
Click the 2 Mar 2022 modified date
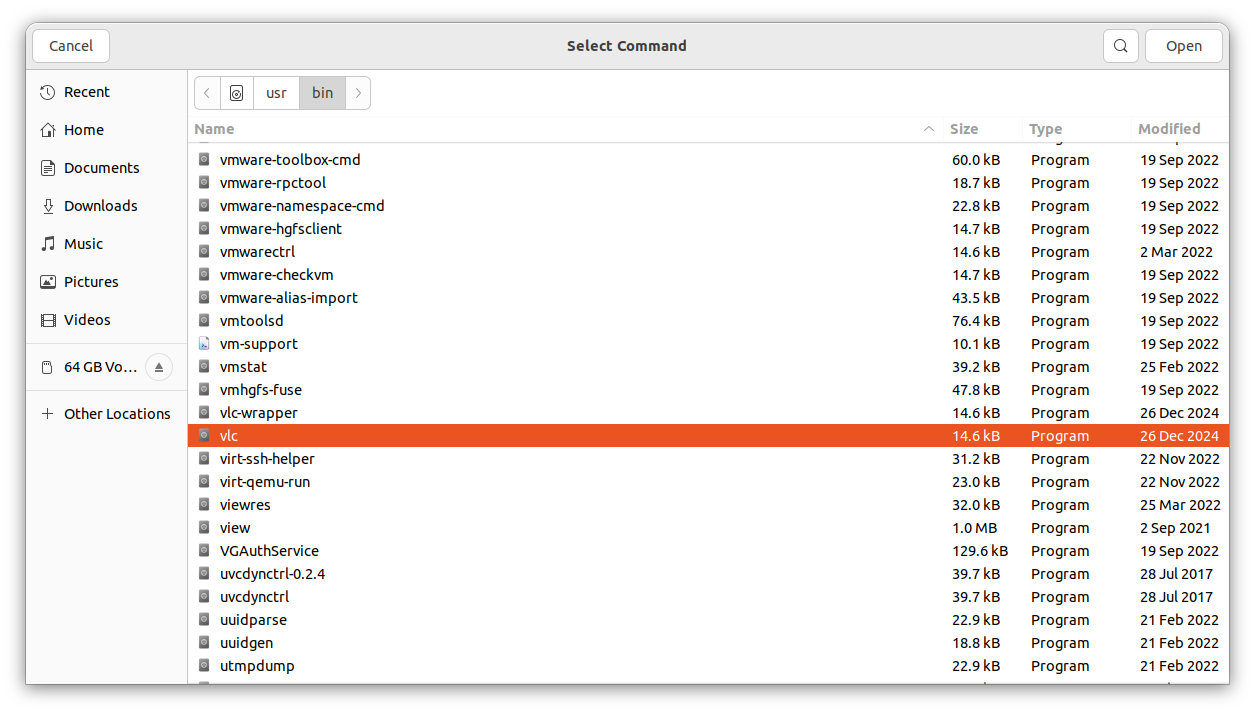1176,252
